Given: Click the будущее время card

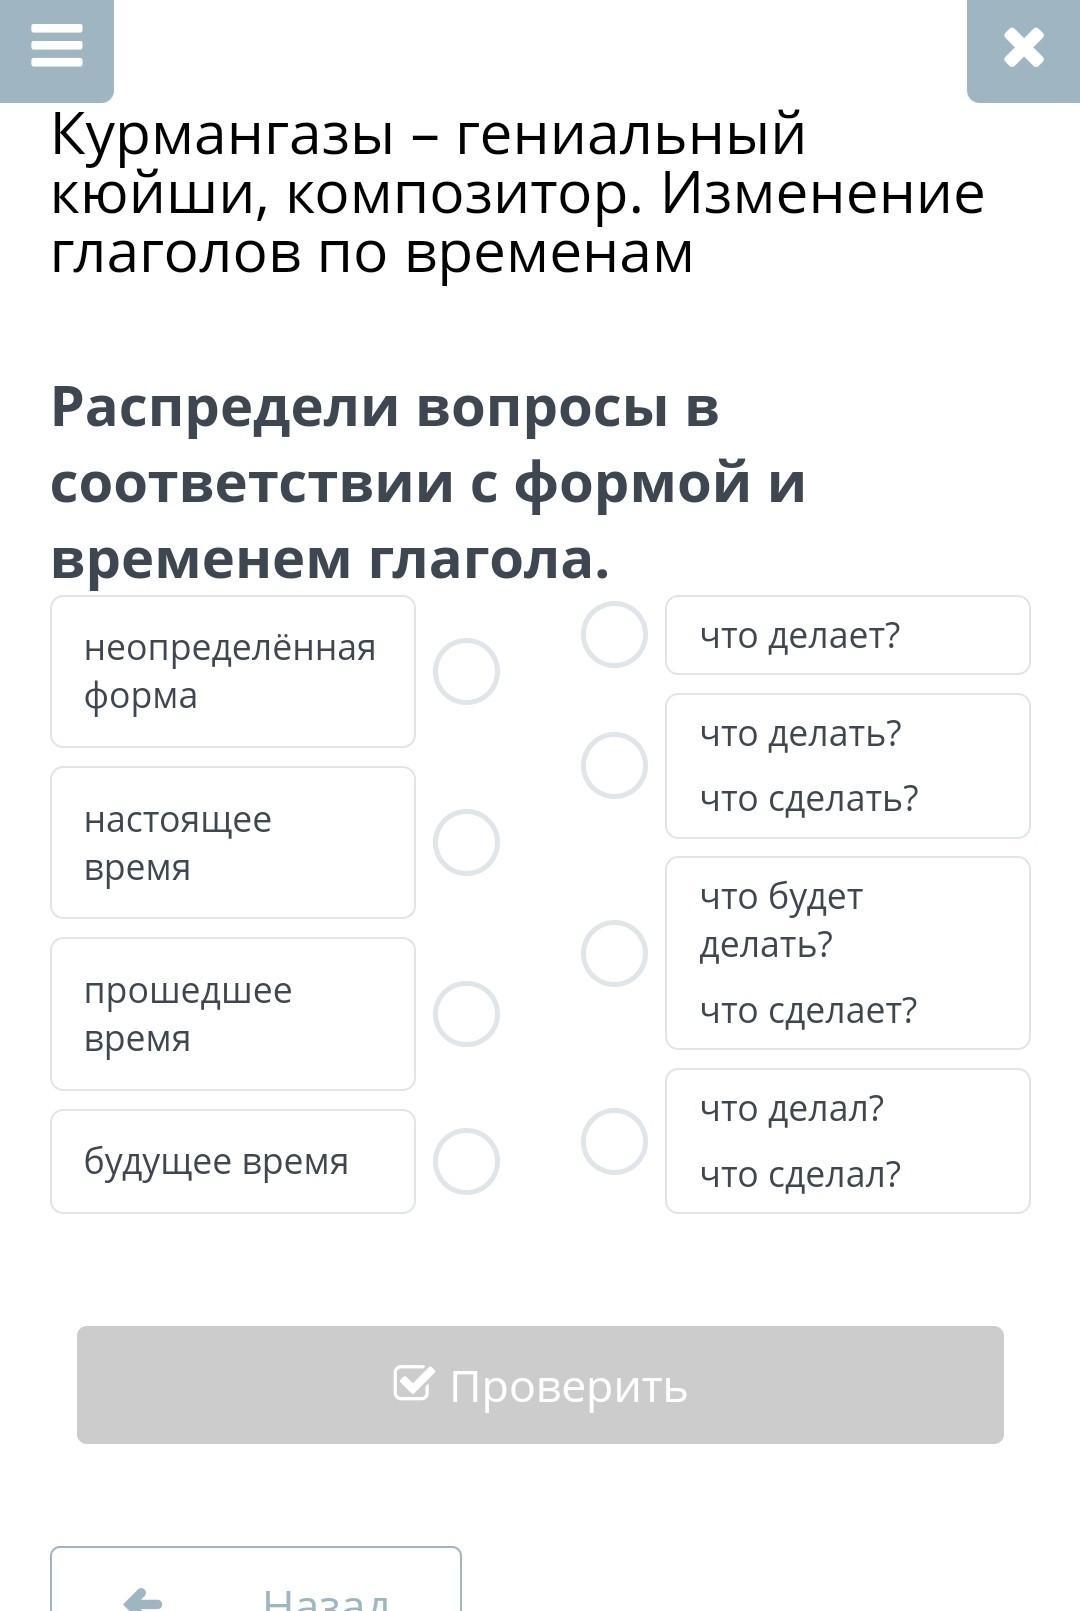Looking at the screenshot, I should click(x=233, y=1161).
